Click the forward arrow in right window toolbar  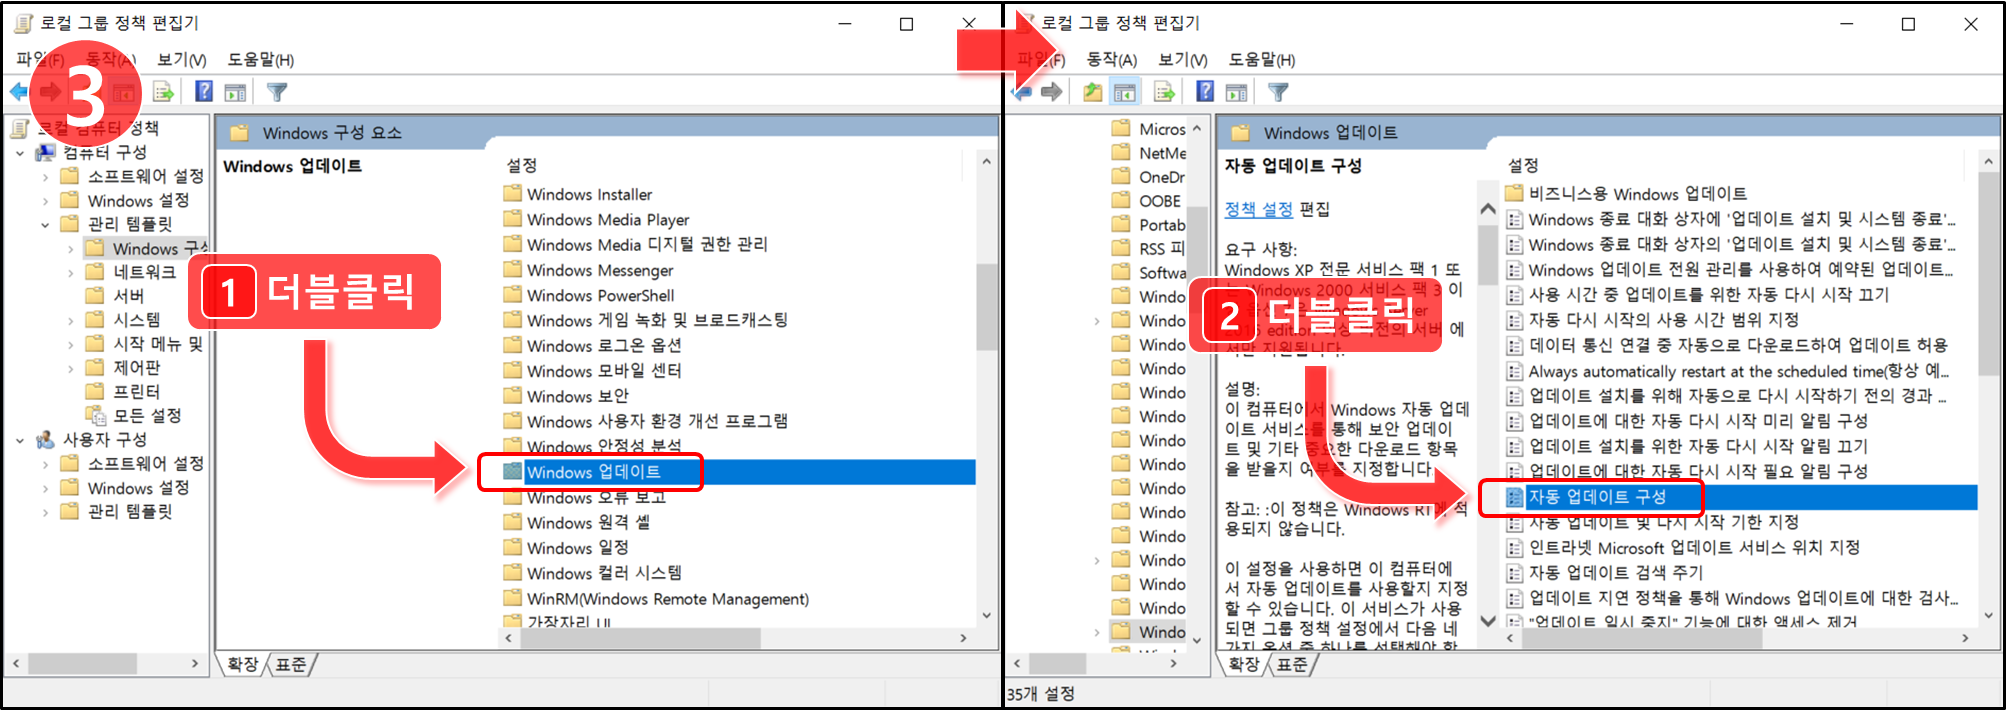point(1051,92)
